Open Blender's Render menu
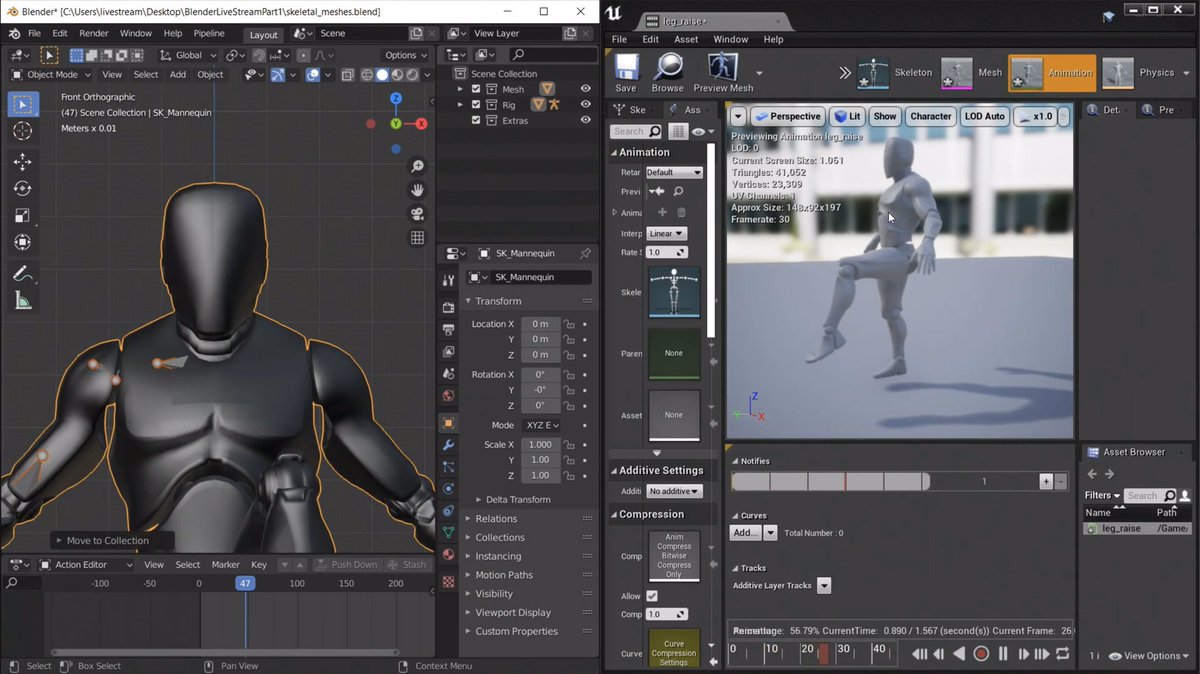 94,33
